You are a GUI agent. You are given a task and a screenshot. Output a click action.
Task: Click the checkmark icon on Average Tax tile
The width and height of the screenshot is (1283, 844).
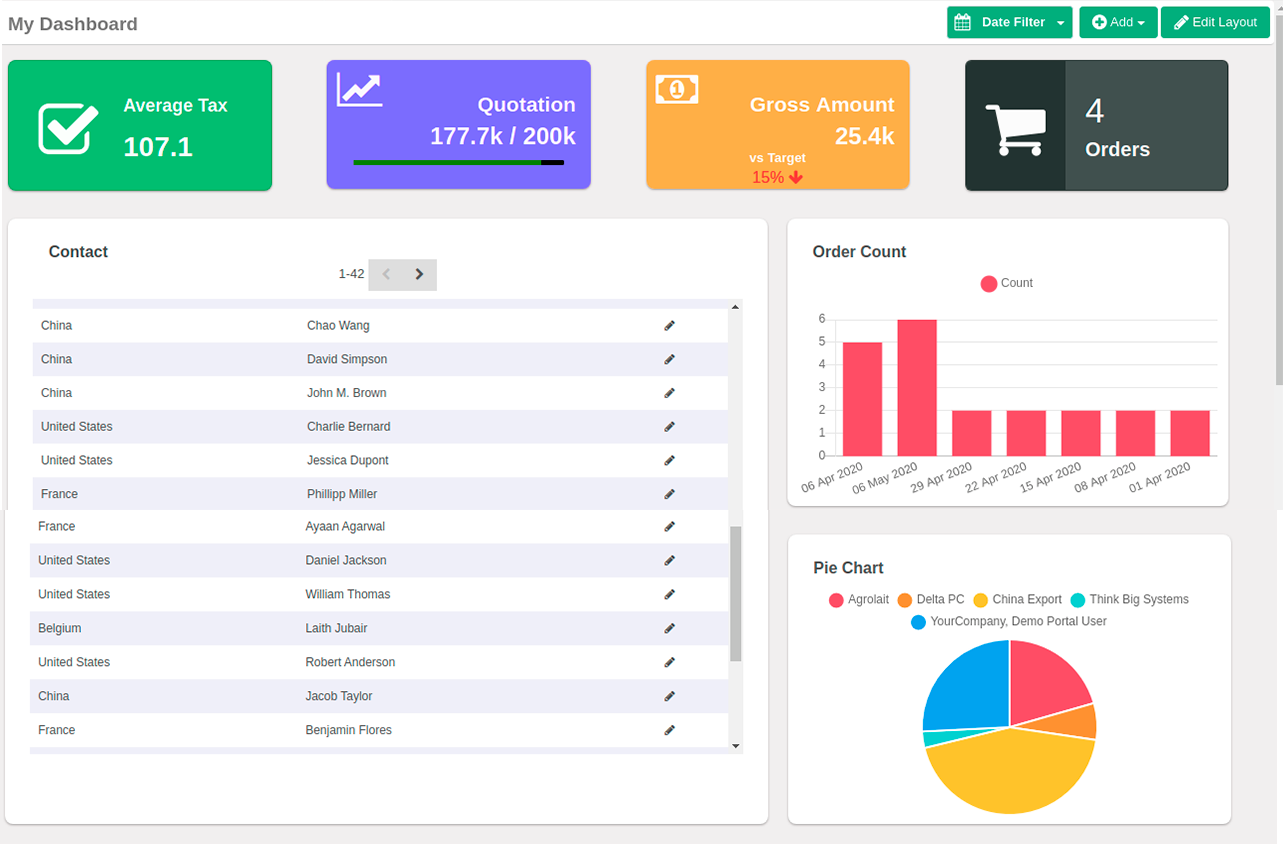(x=68, y=128)
